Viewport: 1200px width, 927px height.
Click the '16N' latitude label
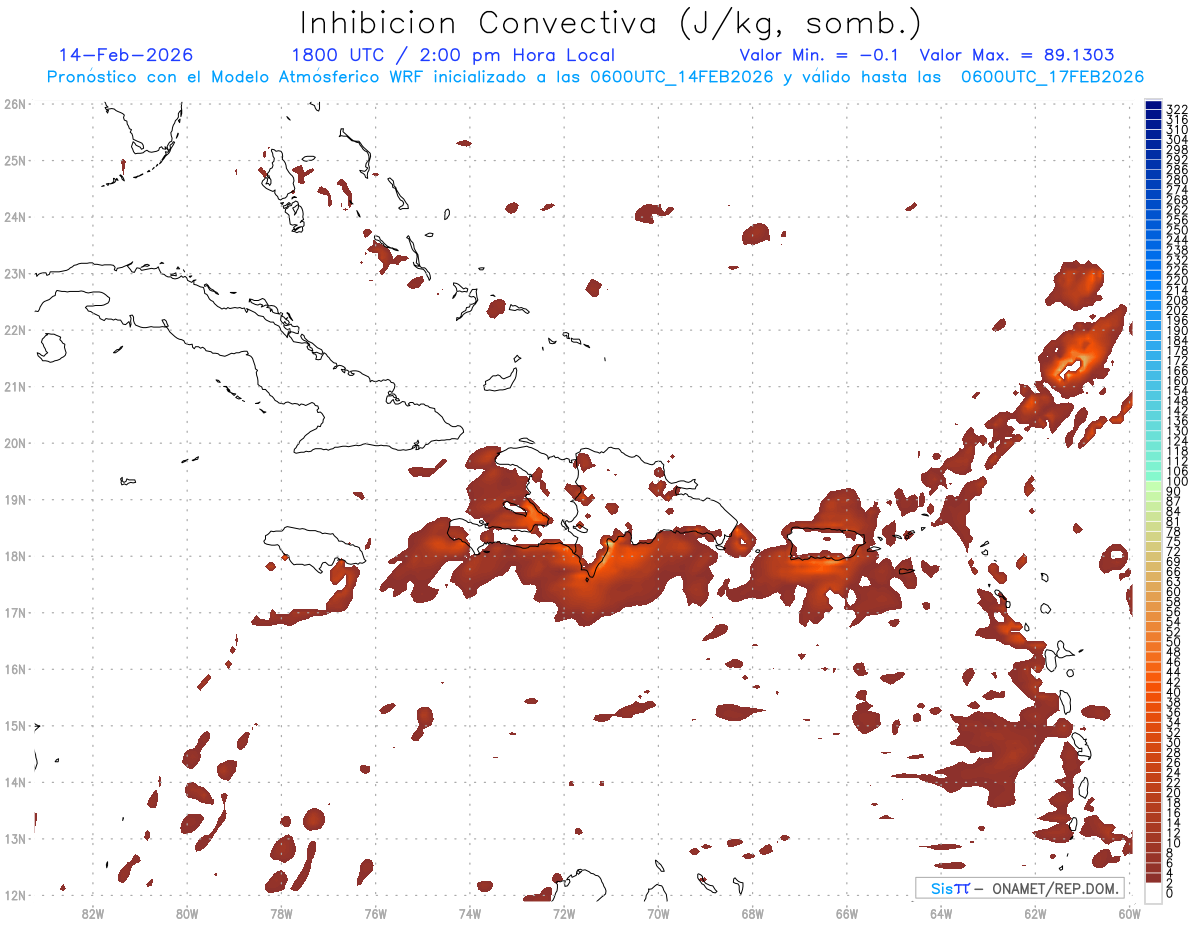pyautogui.click(x=15, y=669)
